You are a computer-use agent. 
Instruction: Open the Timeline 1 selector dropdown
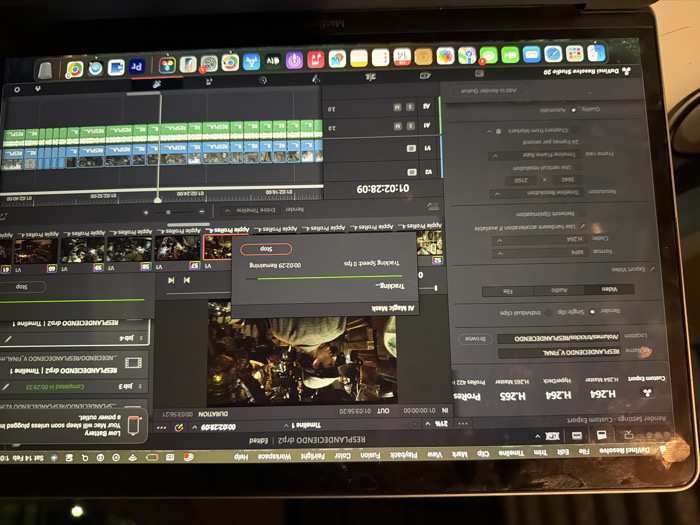(304, 425)
